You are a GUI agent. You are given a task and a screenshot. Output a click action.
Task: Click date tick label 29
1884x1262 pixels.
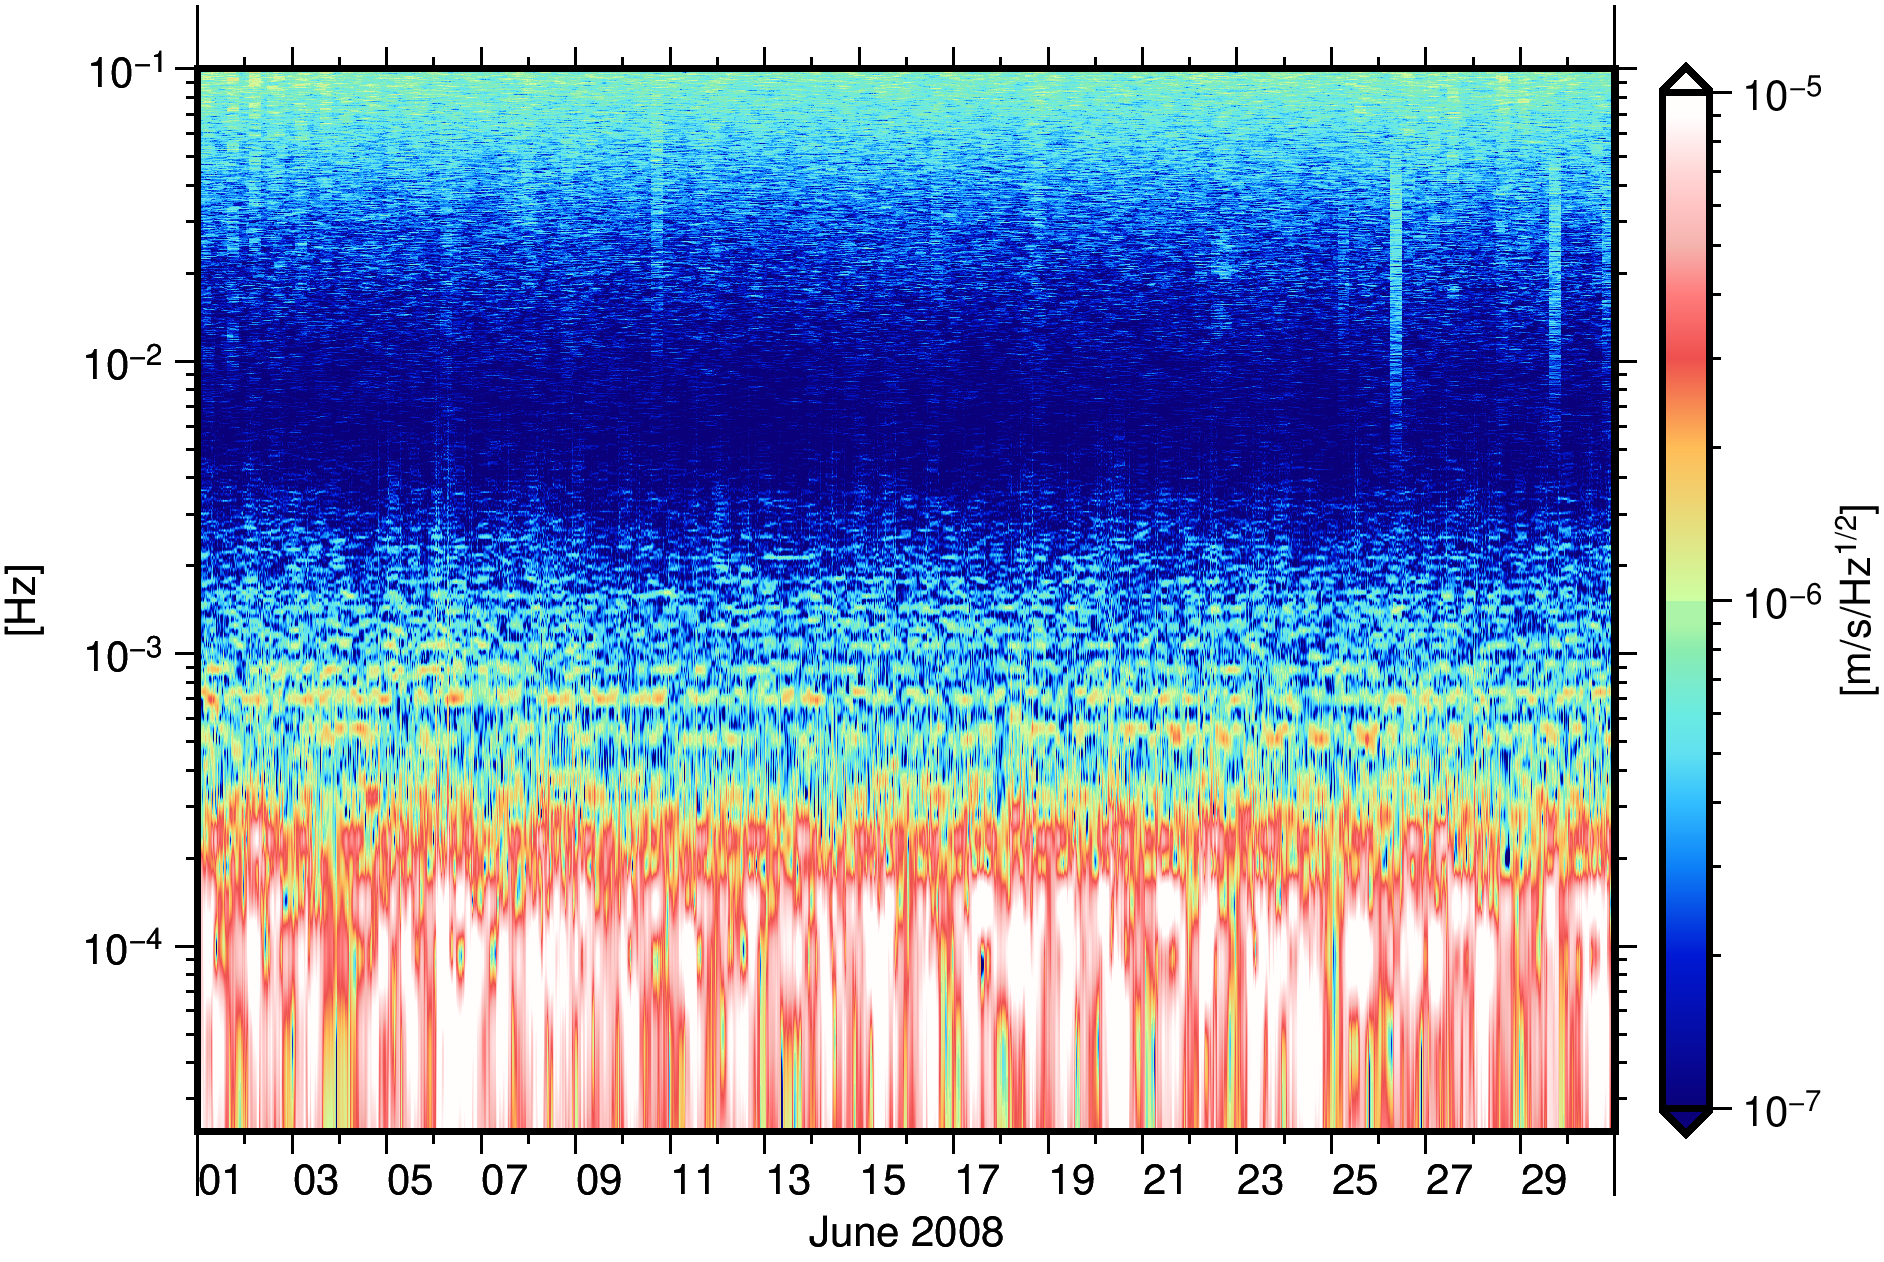(x=1542, y=1181)
